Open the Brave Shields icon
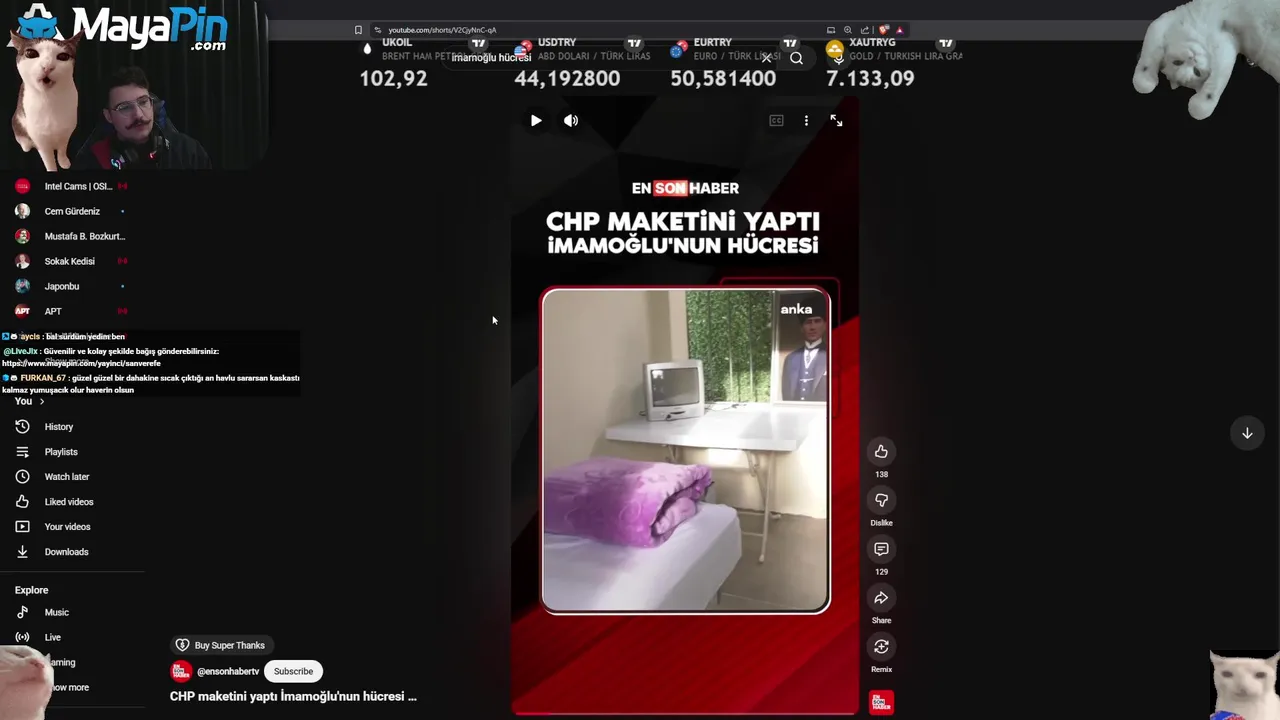 point(884,30)
